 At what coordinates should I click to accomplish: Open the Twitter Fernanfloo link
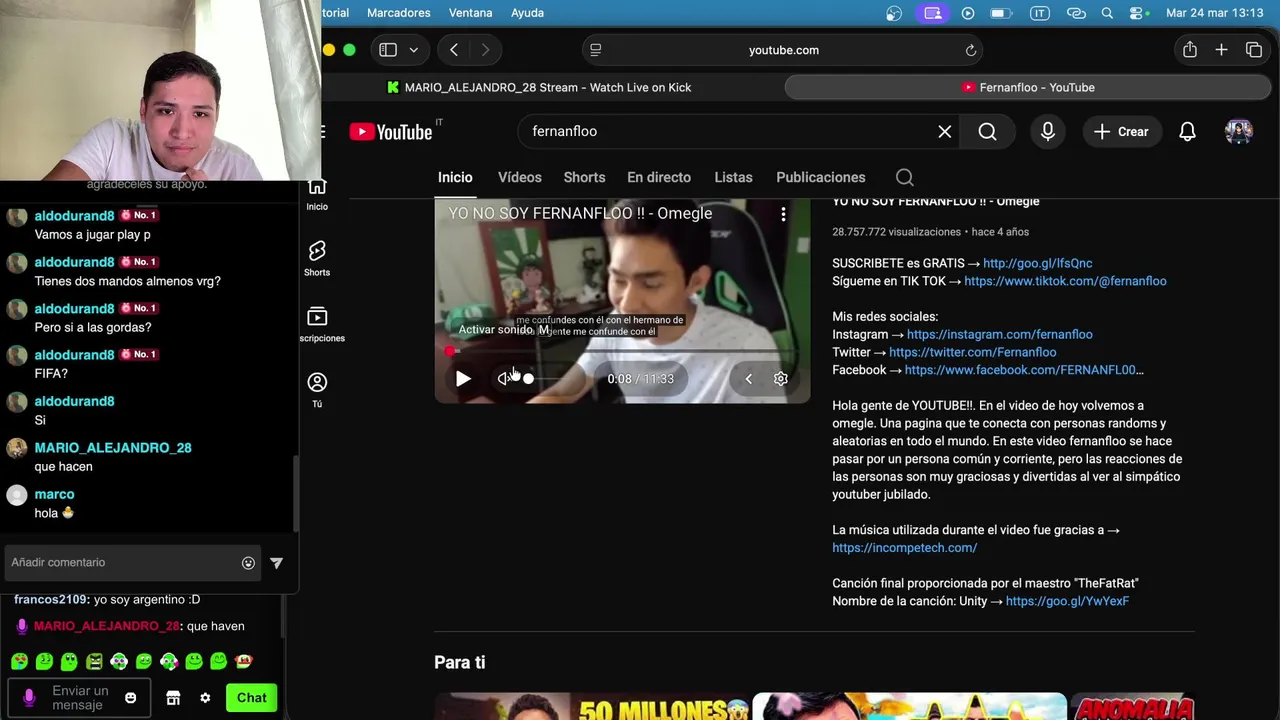click(972, 352)
